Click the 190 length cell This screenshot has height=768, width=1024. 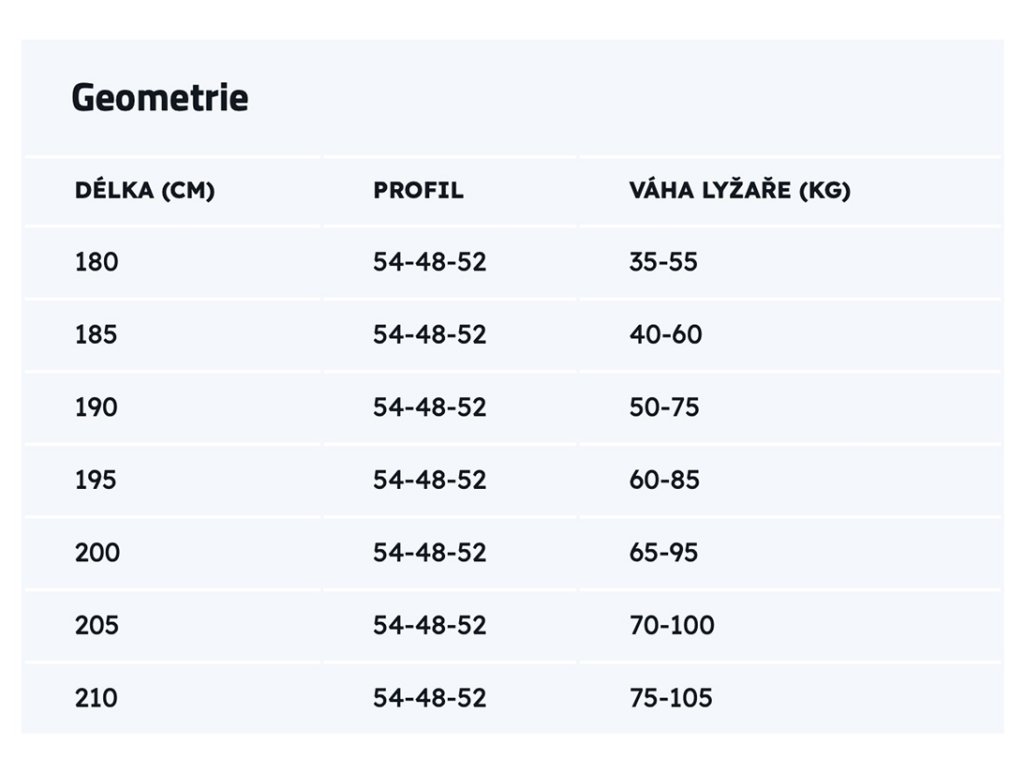(x=96, y=407)
